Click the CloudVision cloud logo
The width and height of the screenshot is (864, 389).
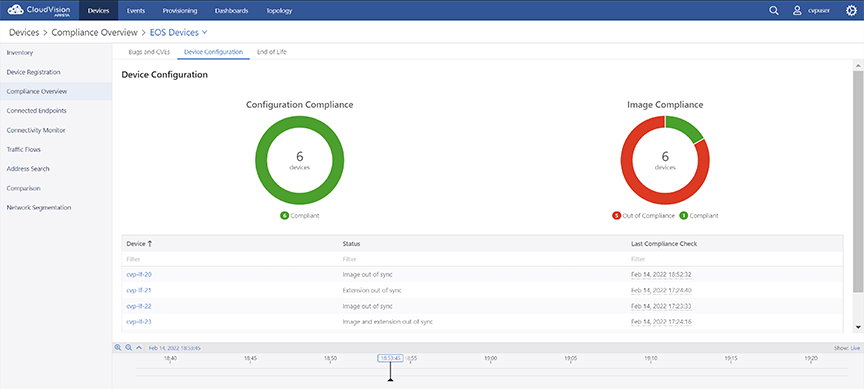click(x=15, y=9)
